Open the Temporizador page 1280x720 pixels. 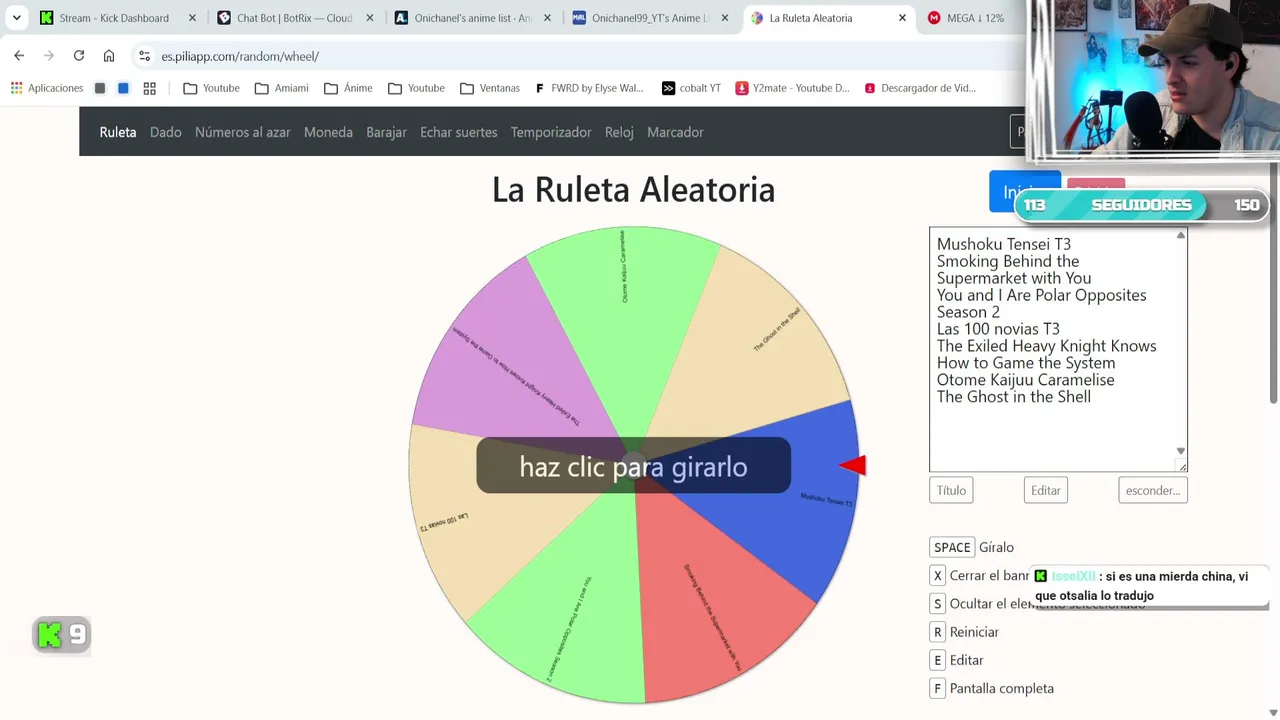coord(551,132)
